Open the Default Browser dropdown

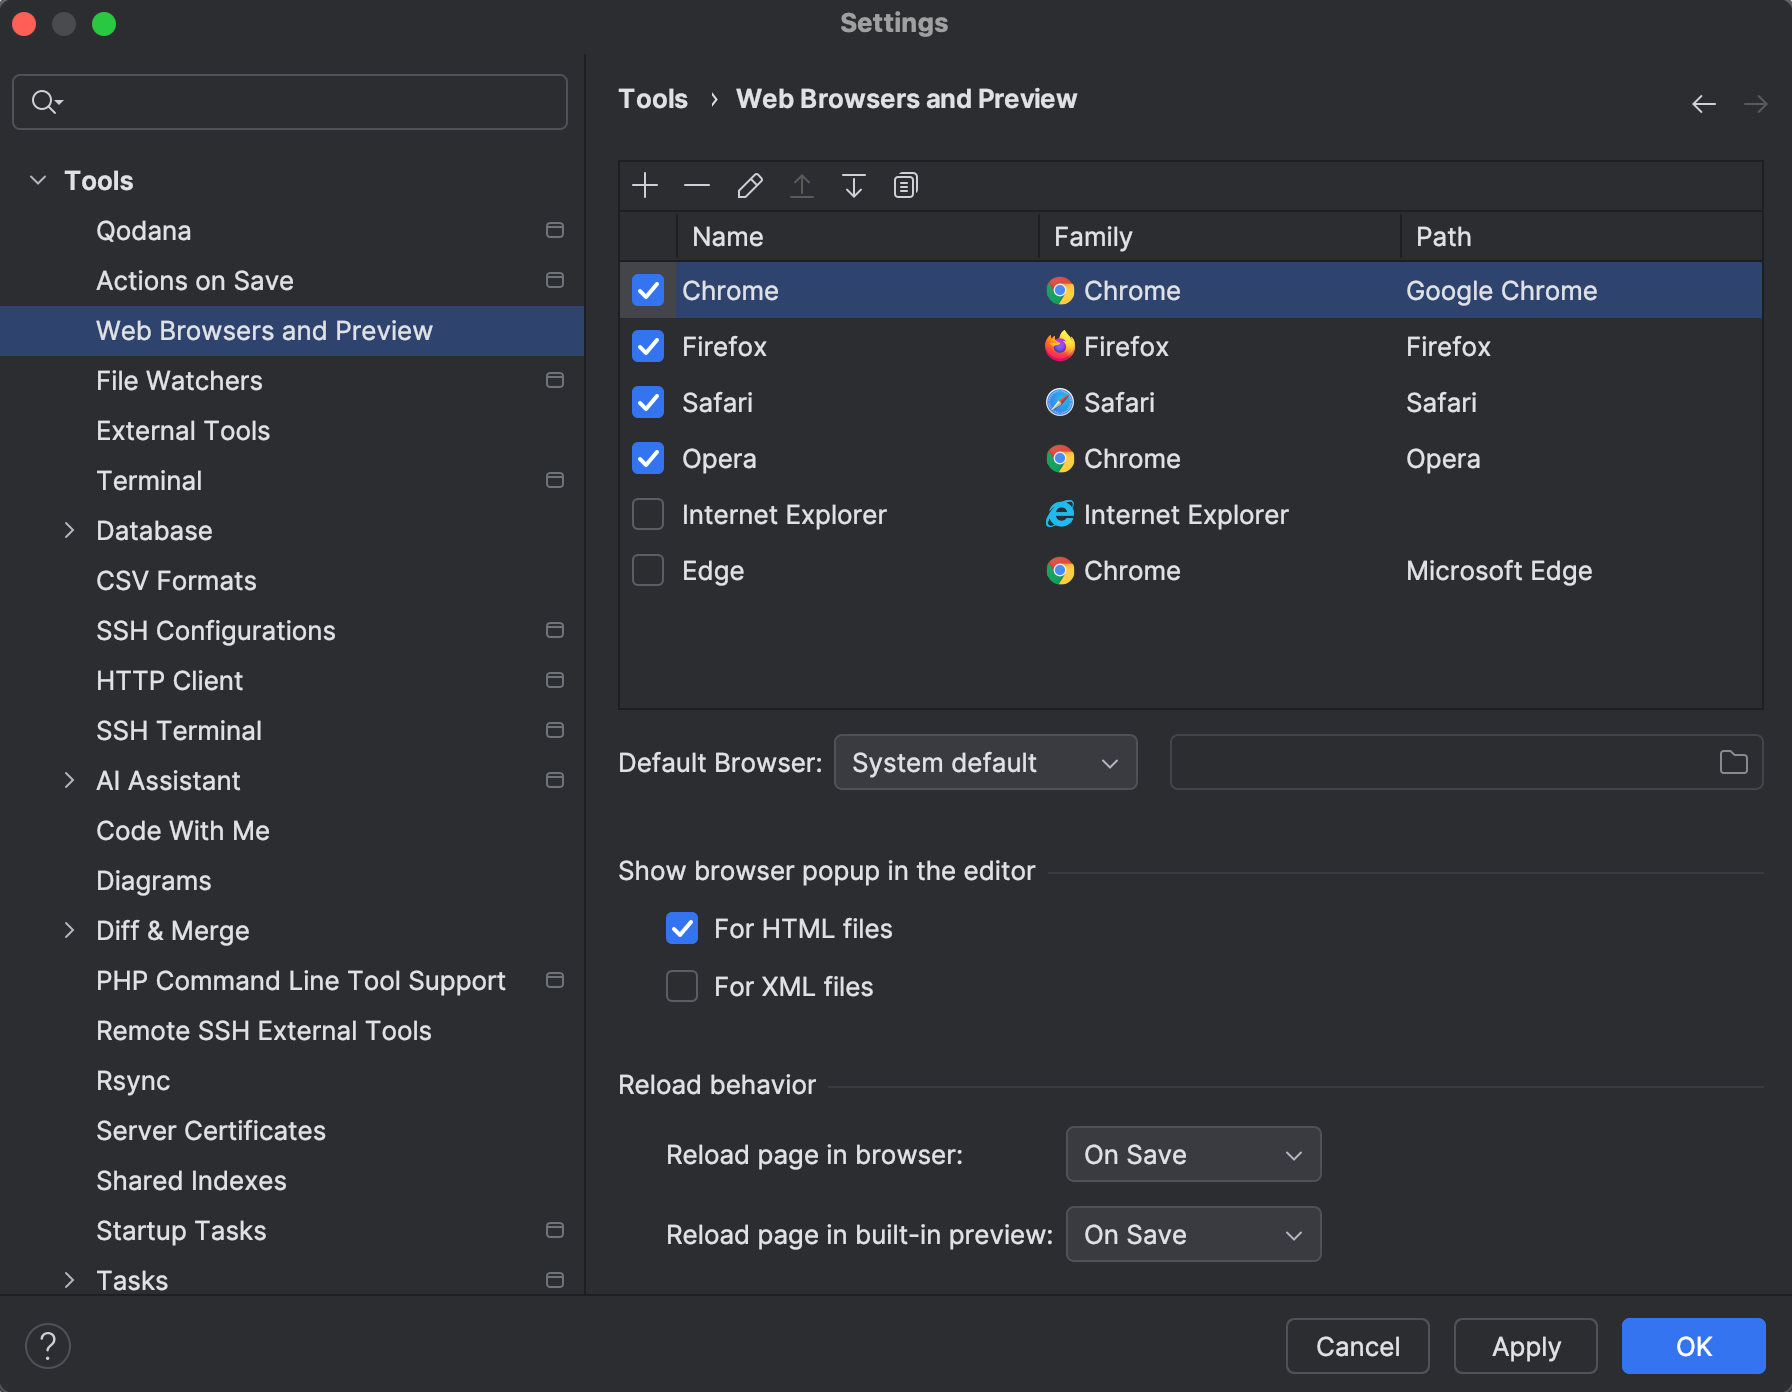pos(985,762)
